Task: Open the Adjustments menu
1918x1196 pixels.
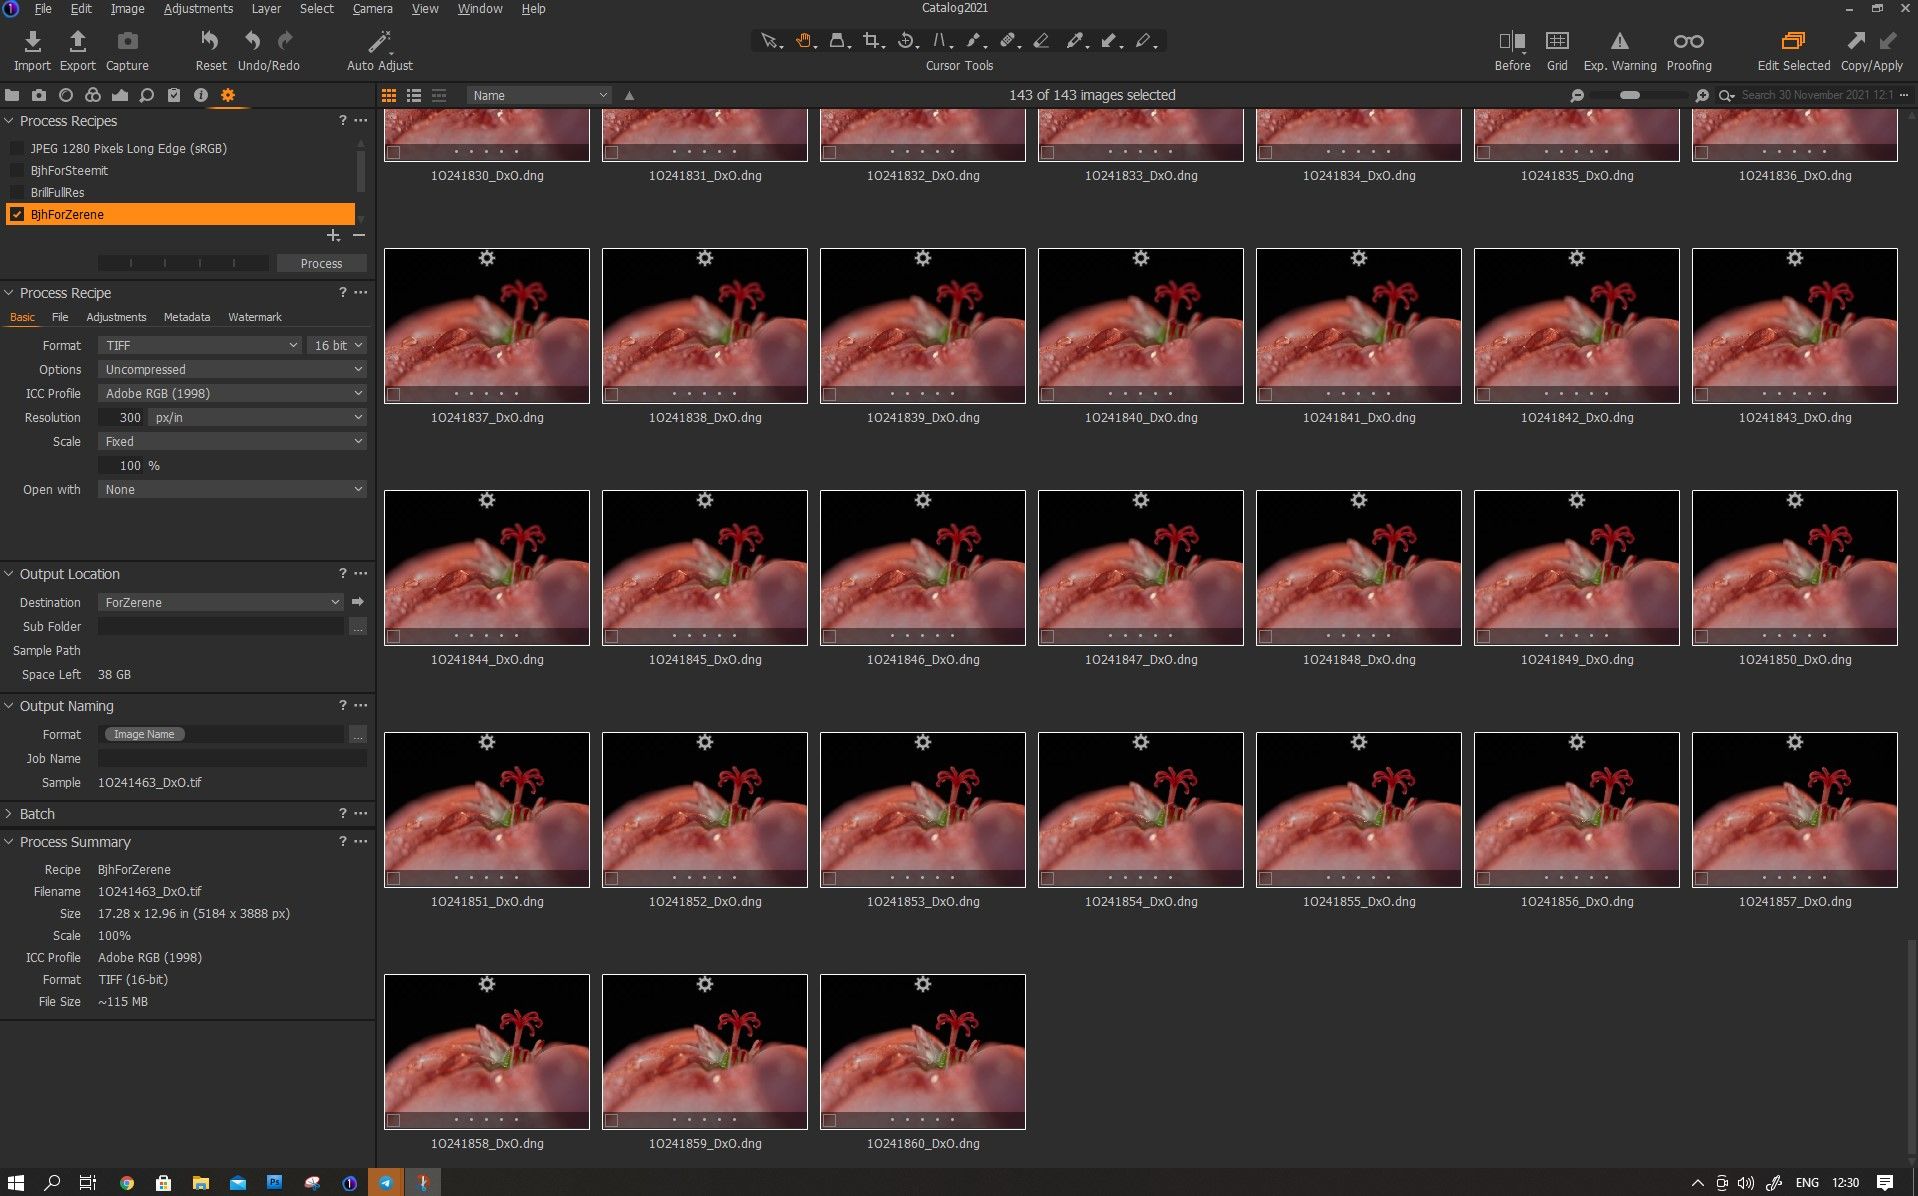Action: (x=198, y=8)
